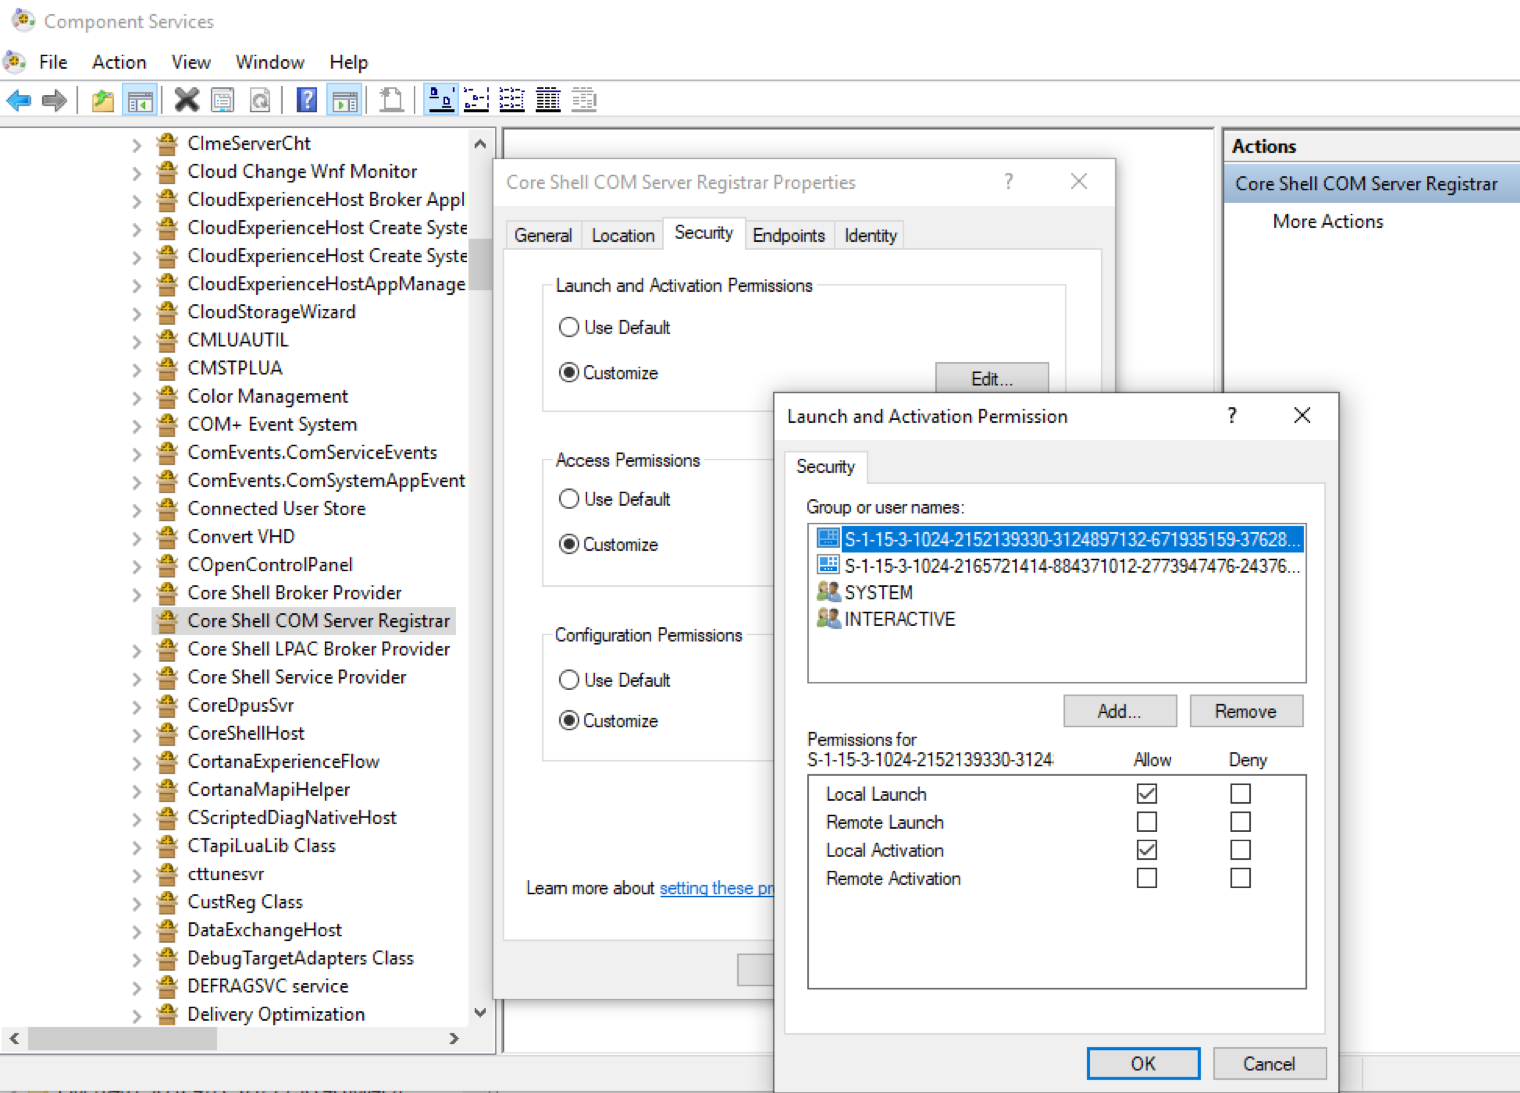Click the CoreShellHost package icon
This screenshot has height=1093, width=1520.
pyautogui.click(x=168, y=733)
